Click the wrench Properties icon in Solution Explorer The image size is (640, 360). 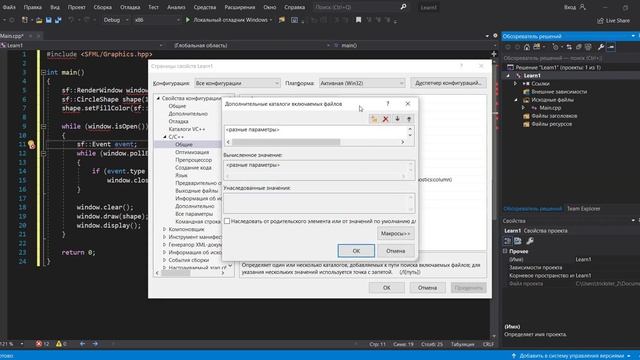pos(601,47)
